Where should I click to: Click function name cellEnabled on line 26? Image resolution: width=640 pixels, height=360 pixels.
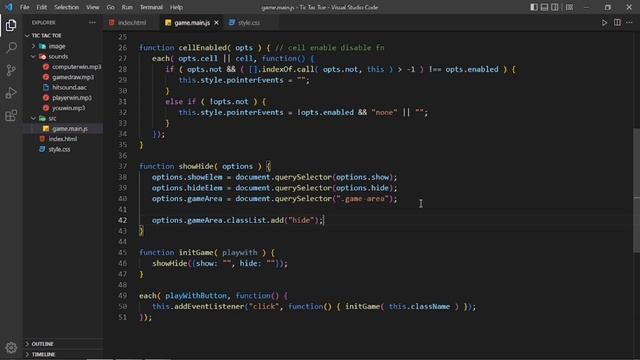[x=202, y=48]
